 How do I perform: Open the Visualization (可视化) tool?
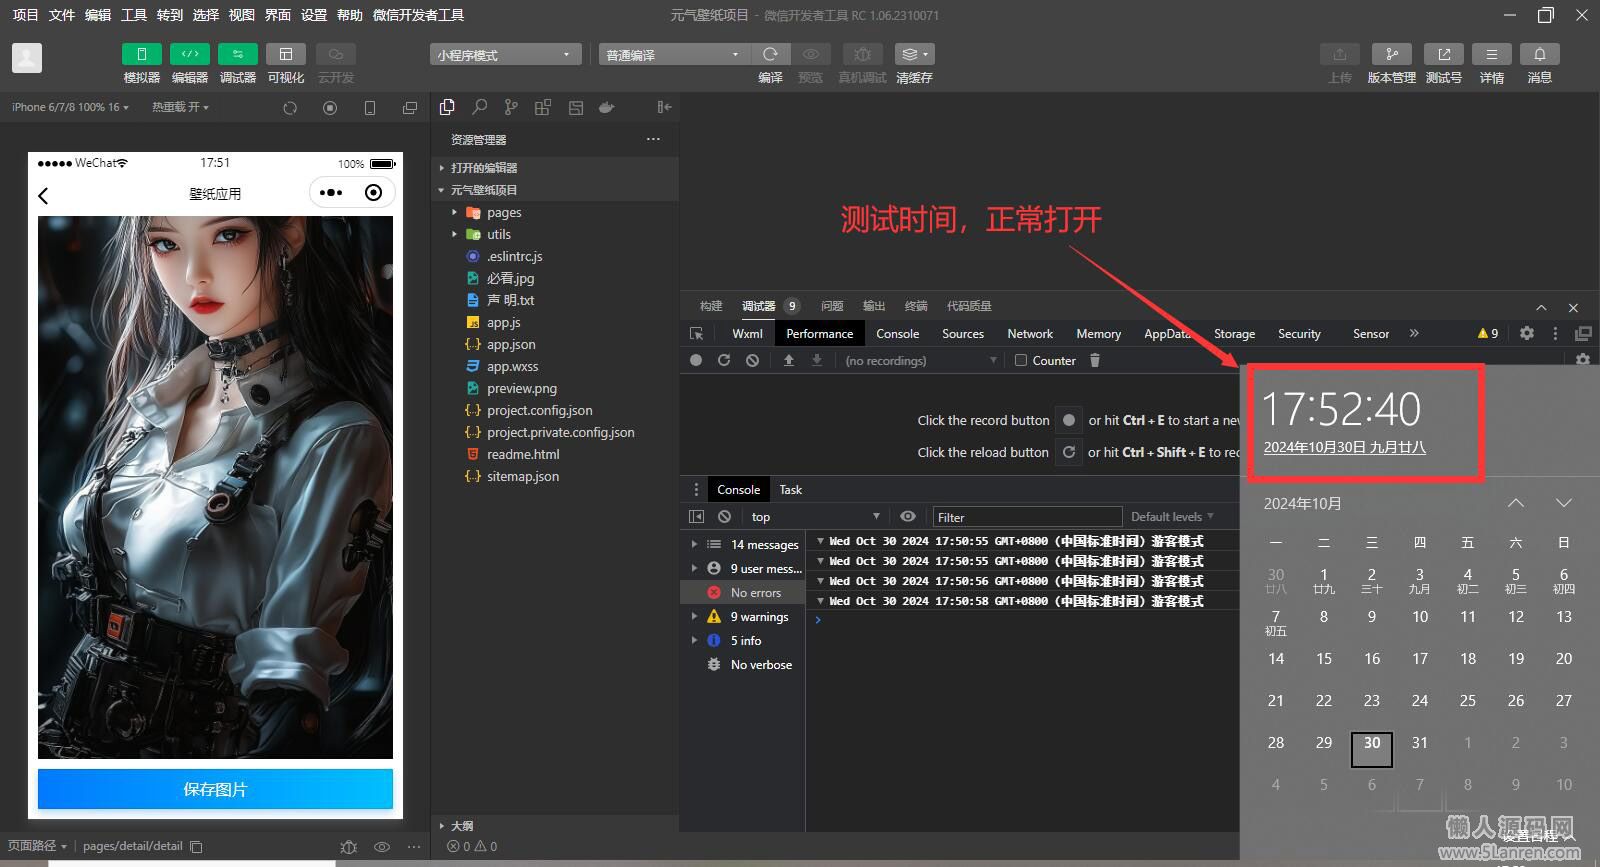click(x=285, y=55)
